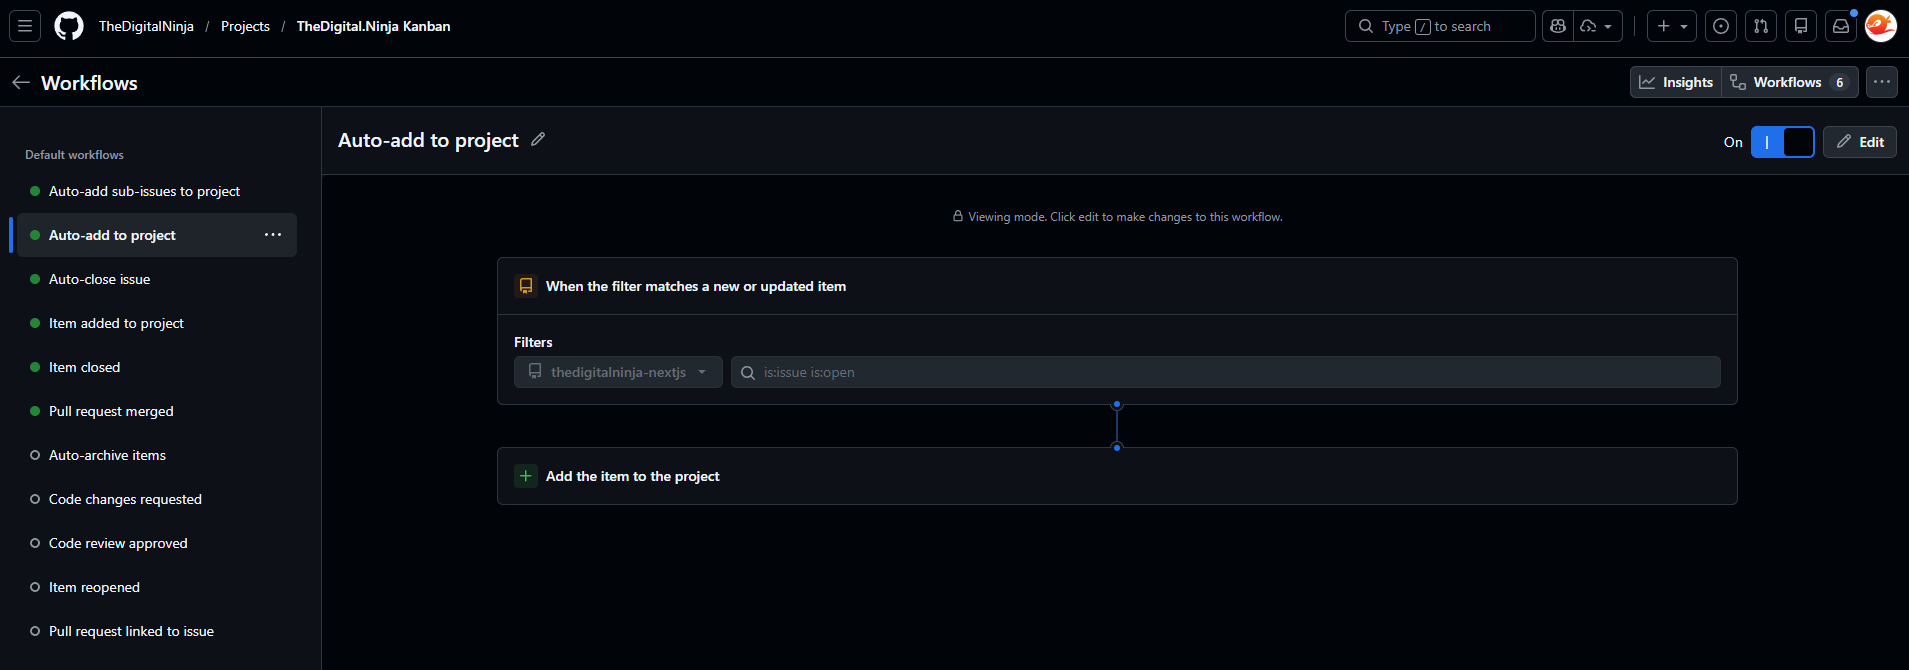This screenshot has height=670, width=1909.
Task: Open the Workflows 6 button
Action: [x=1790, y=82]
